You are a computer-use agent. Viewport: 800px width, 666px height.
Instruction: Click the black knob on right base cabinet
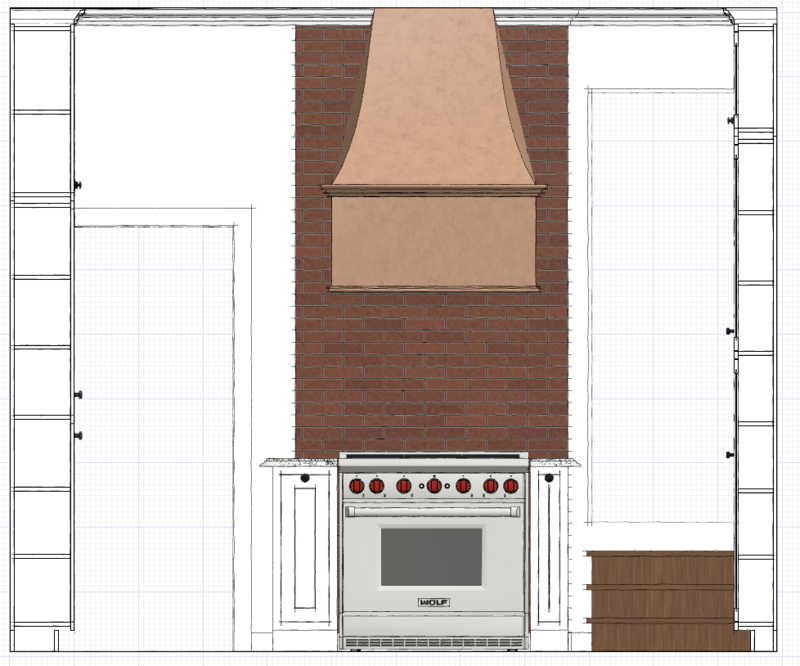[x=549, y=478]
